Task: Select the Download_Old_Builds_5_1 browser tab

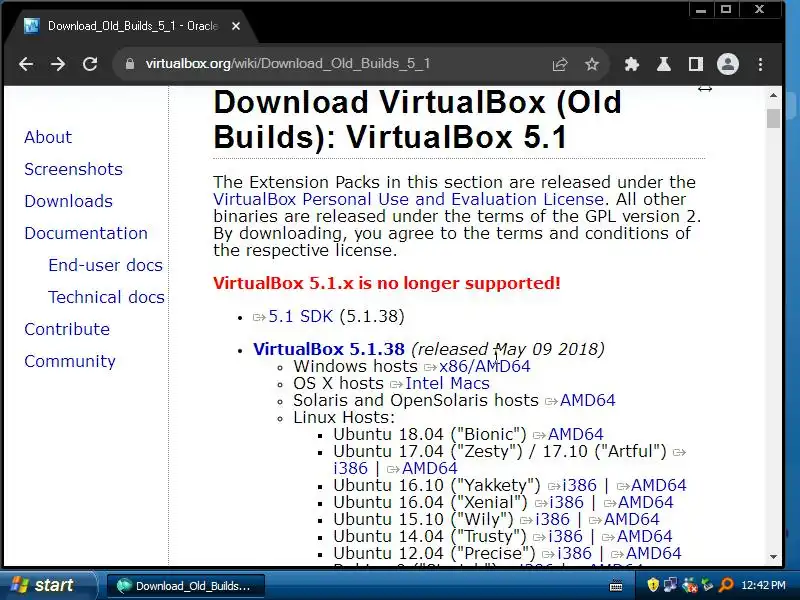Action: (x=133, y=26)
